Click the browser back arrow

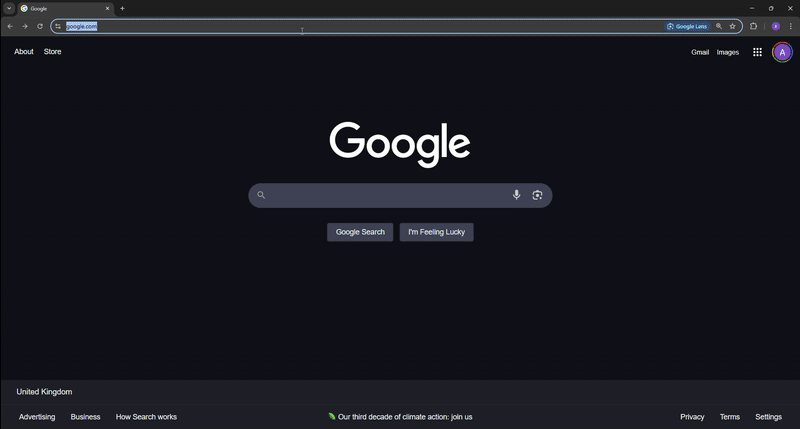pos(10,26)
